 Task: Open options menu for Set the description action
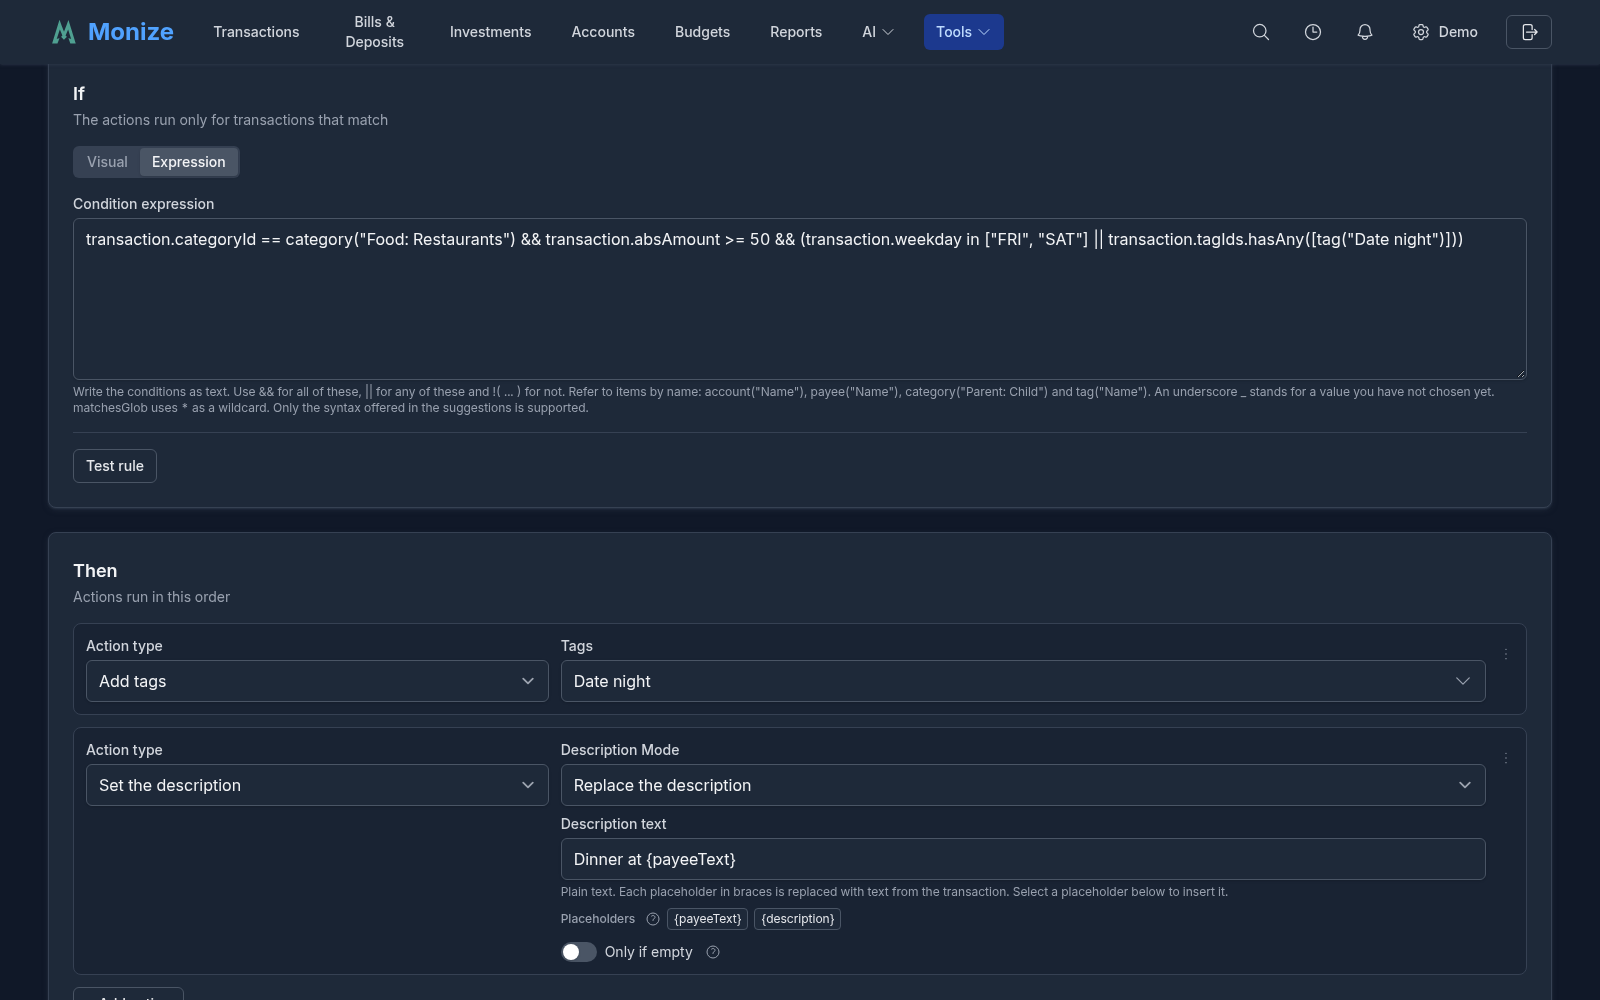click(x=1506, y=758)
